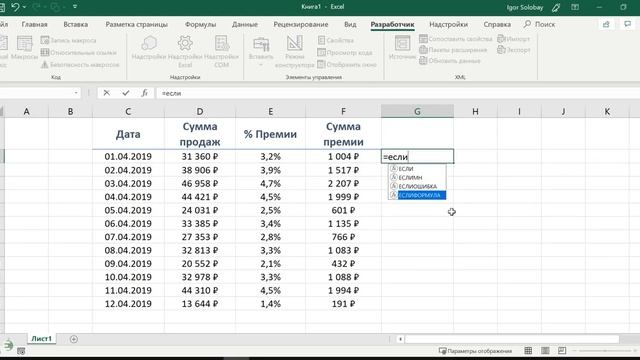Image resolution: width=640 pixels, height=360 pixels.
Task: Click the Igor Solobay account name
Action: [524, 7]
